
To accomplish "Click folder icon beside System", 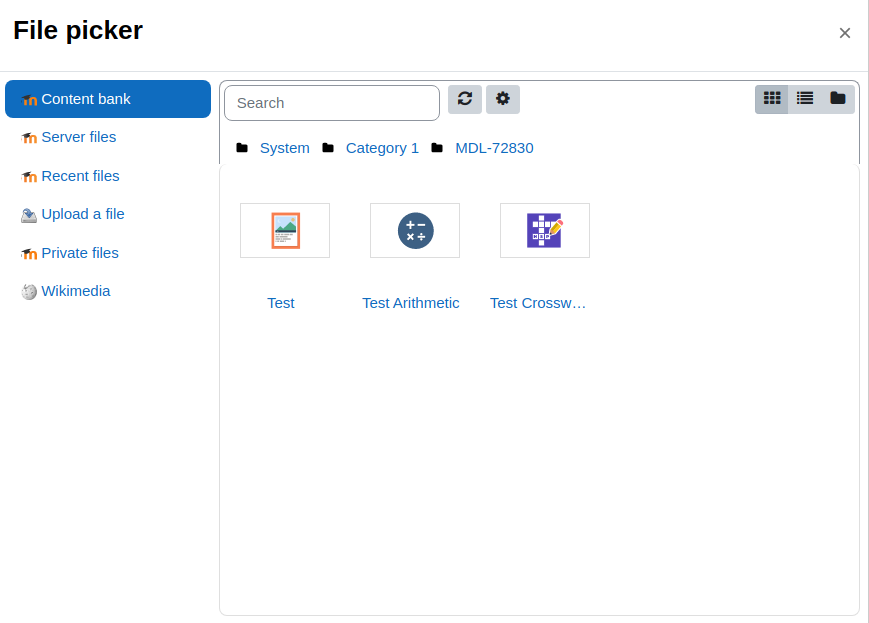I will 242,148.
